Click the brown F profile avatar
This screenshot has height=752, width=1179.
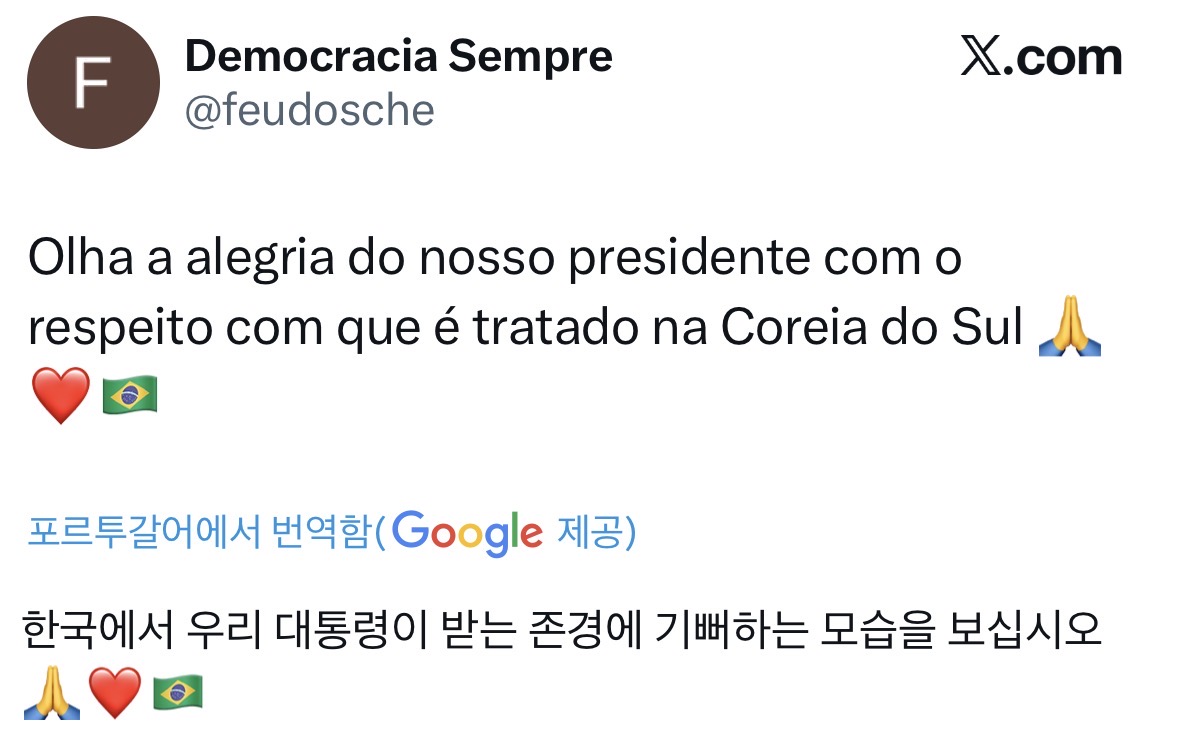pyautogui.click(x=93, y=83)
